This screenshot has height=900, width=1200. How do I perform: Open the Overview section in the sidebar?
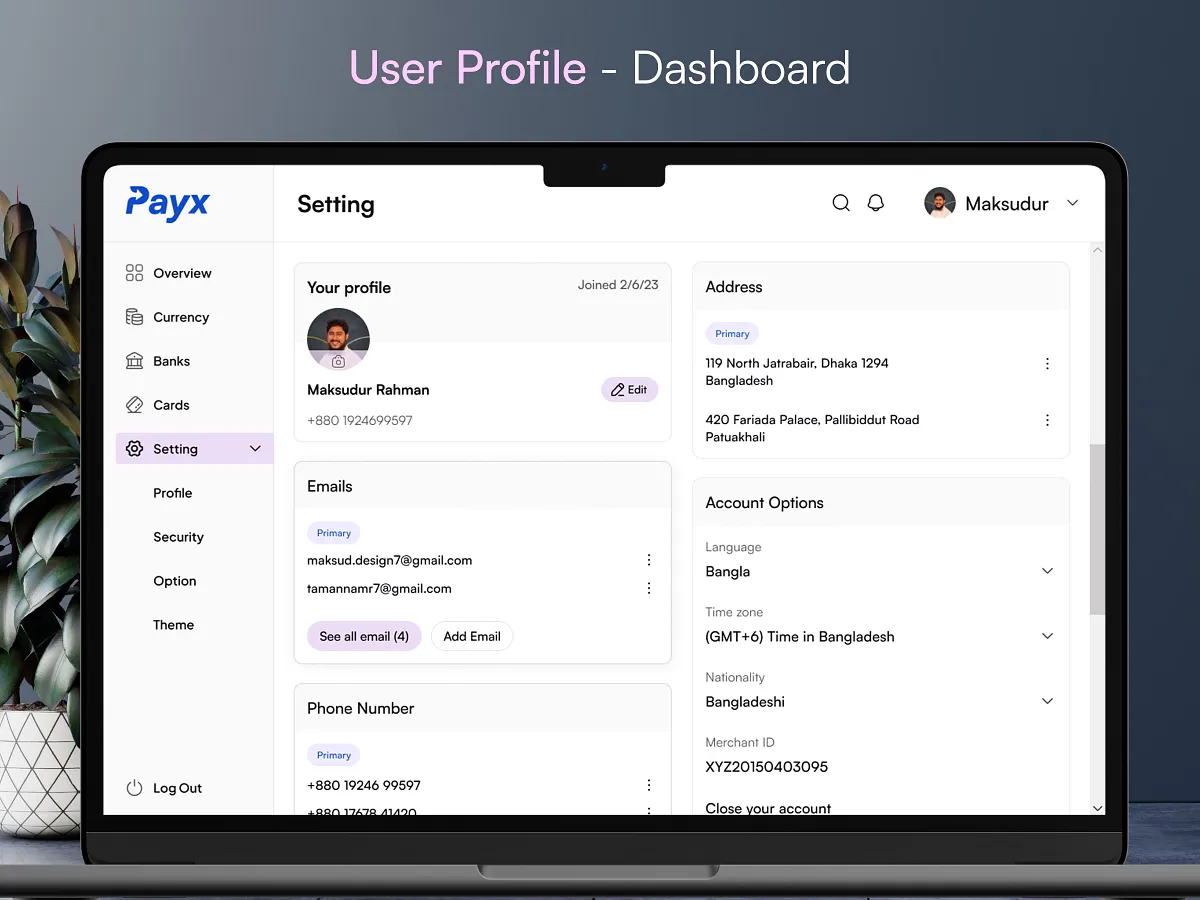[x=134, y=272]
